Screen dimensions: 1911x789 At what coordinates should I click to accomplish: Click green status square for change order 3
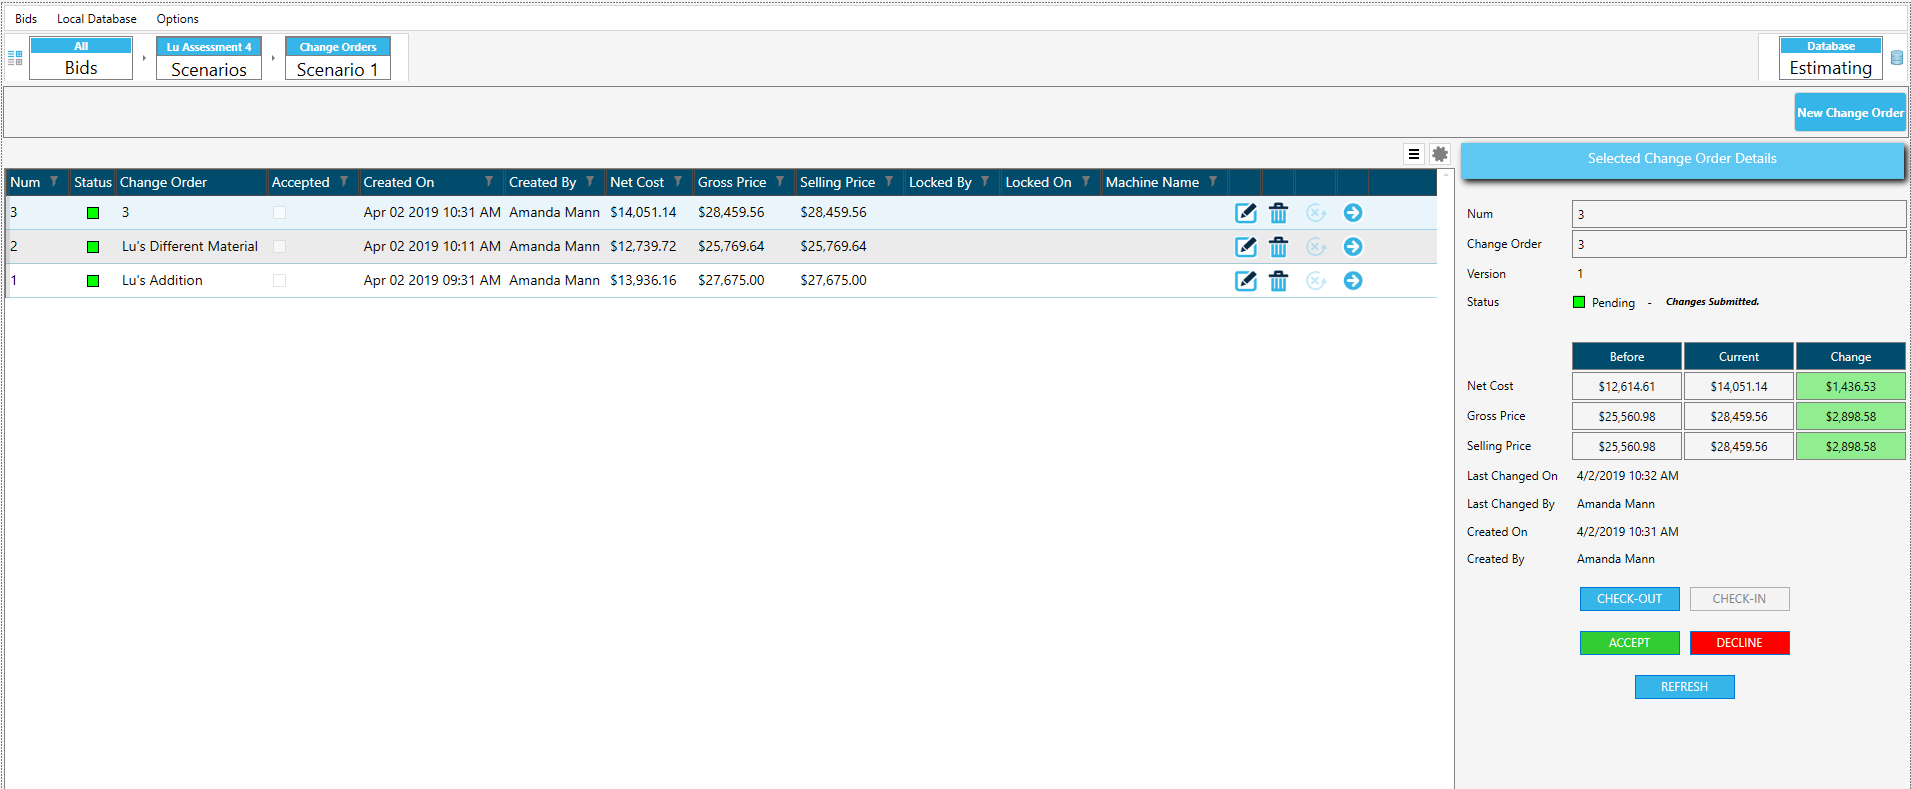[x=93, y=213]
